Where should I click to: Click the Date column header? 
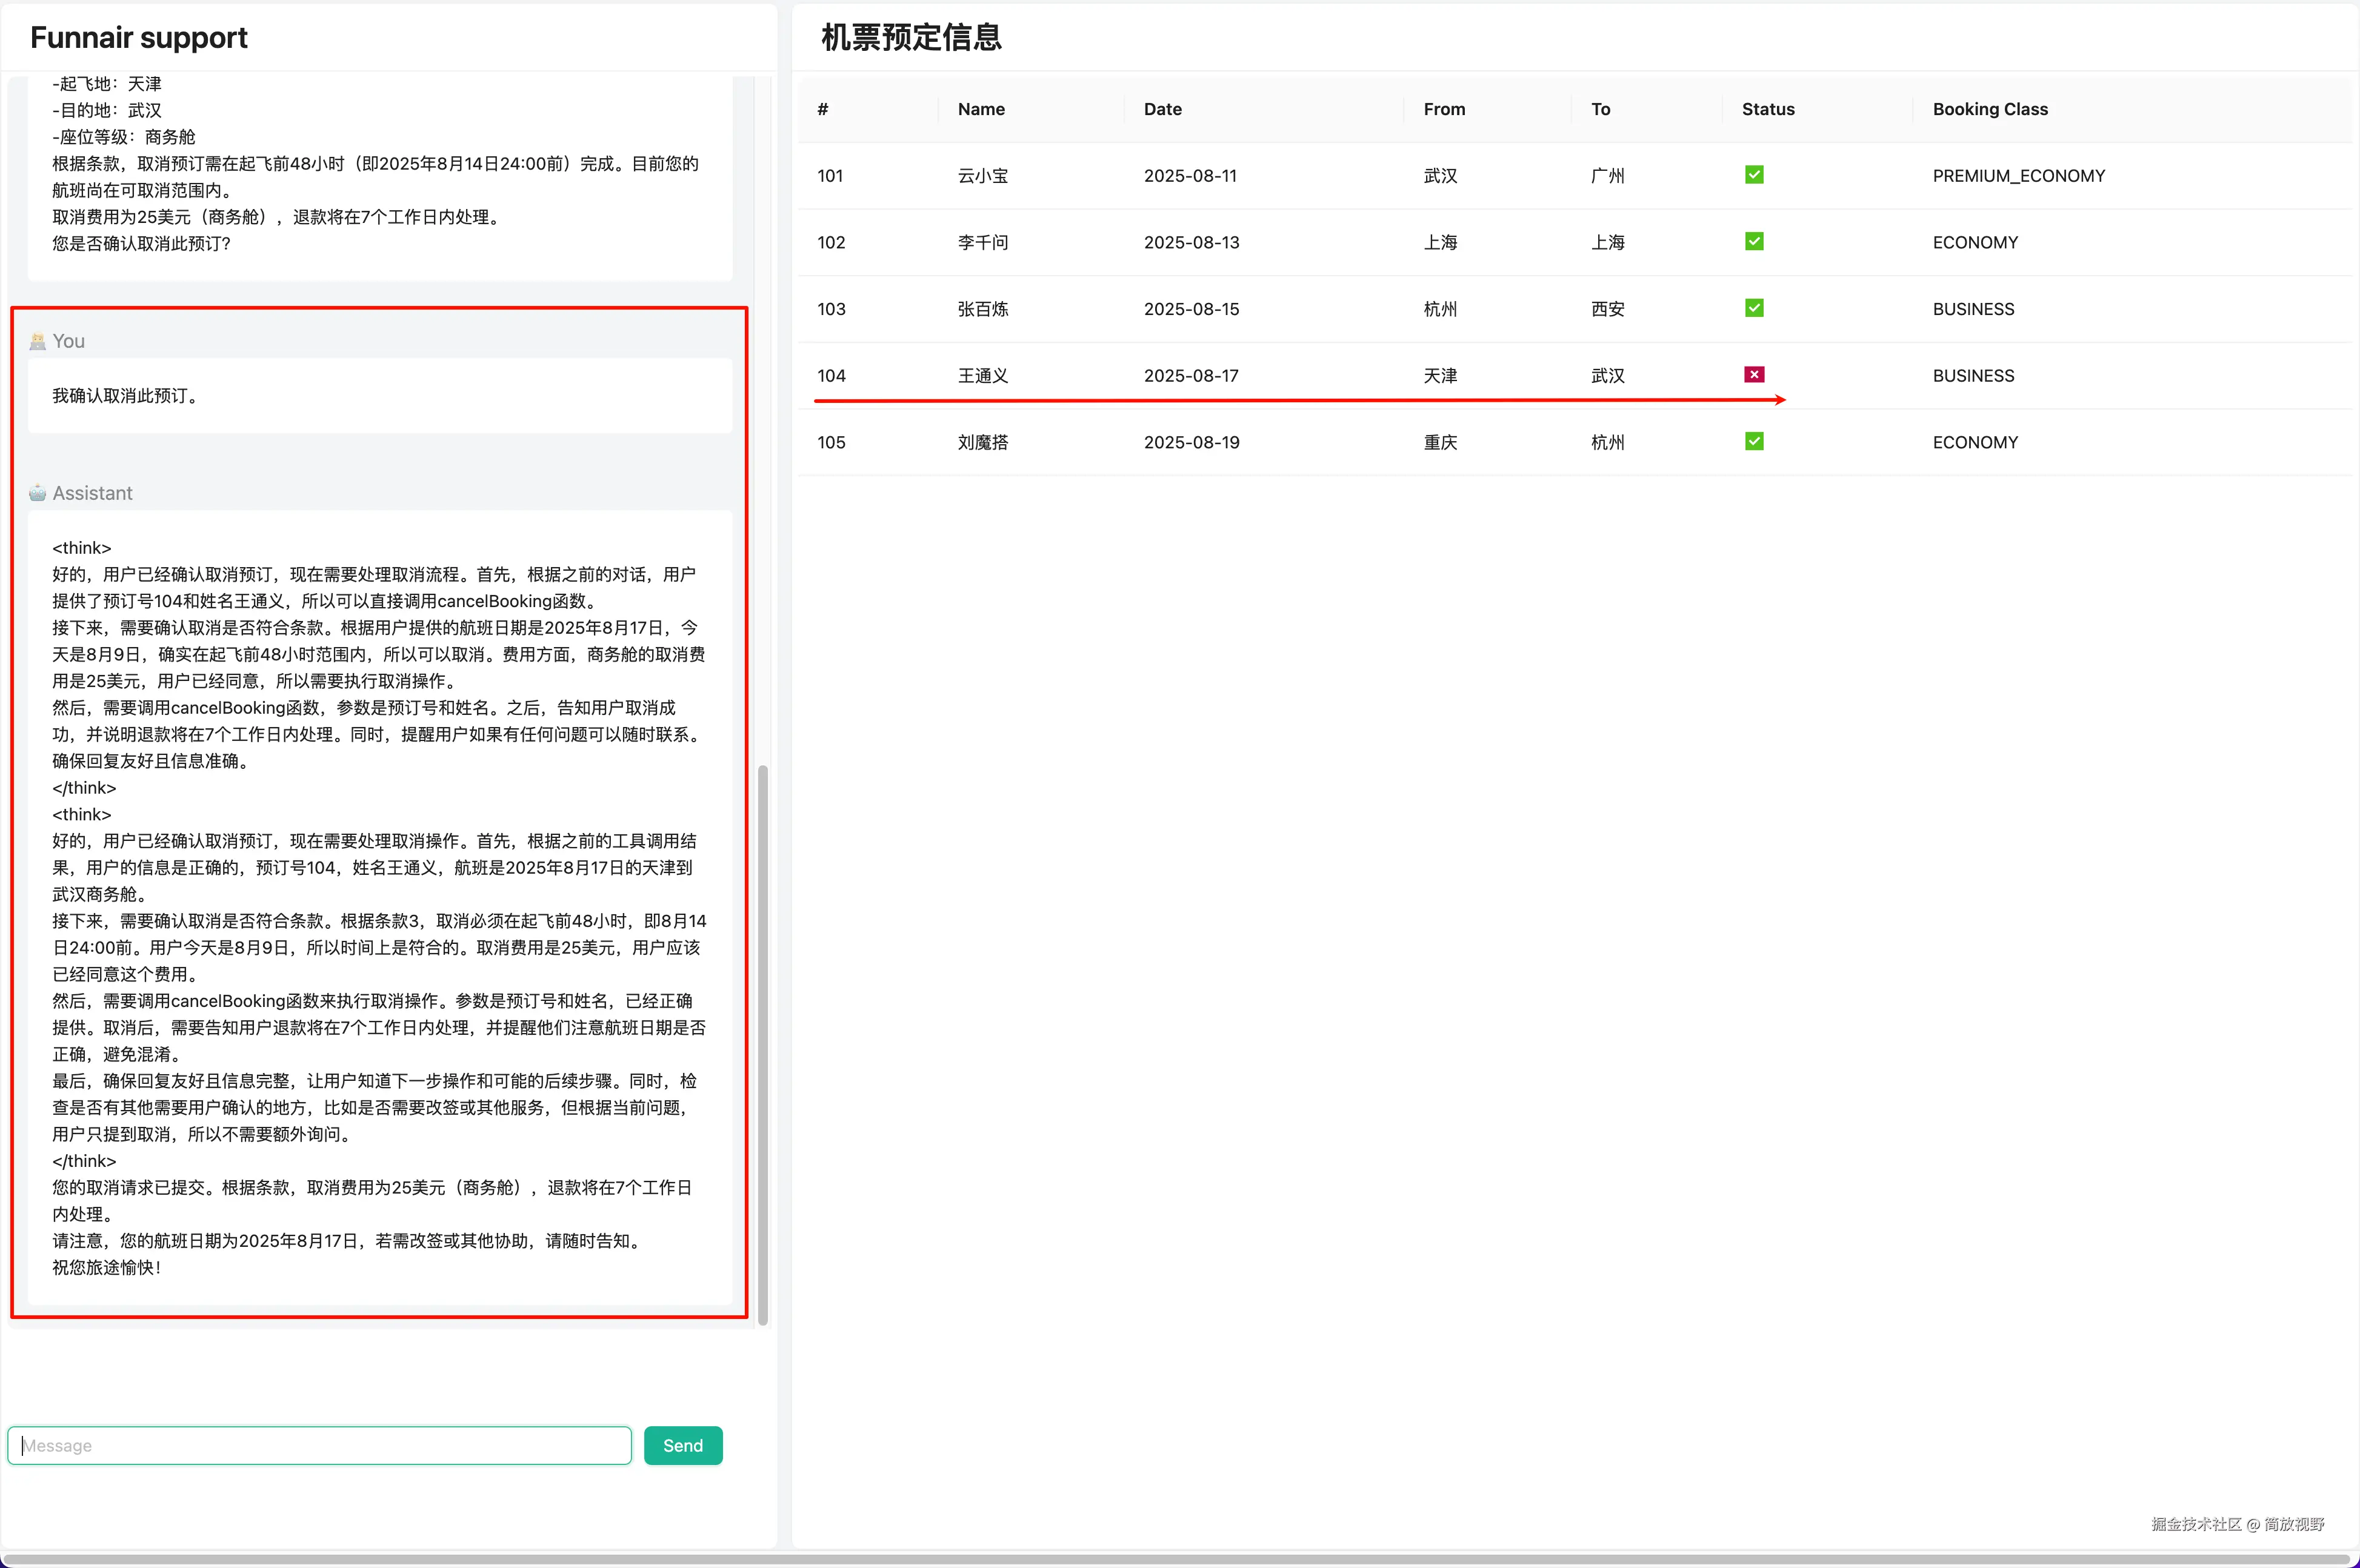[1162, 109]
